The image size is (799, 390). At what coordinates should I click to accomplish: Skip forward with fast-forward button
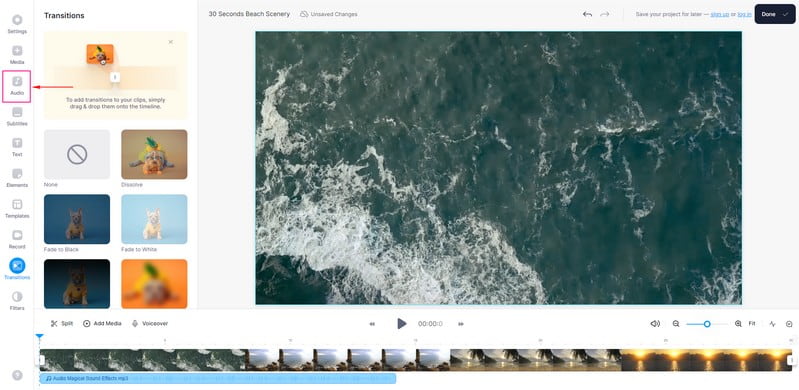[461, 324]
